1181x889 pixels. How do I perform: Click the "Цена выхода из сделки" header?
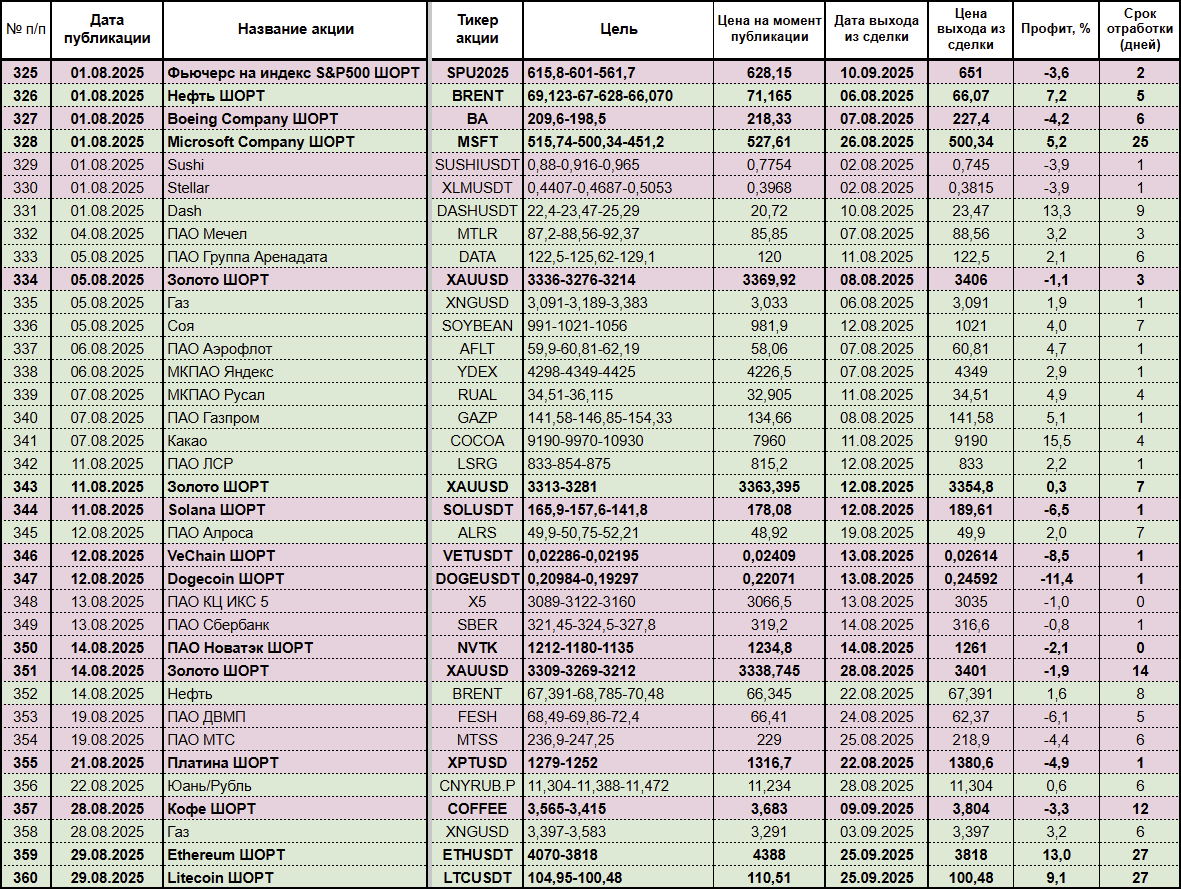pyautogui.click(x=970, y=29)
